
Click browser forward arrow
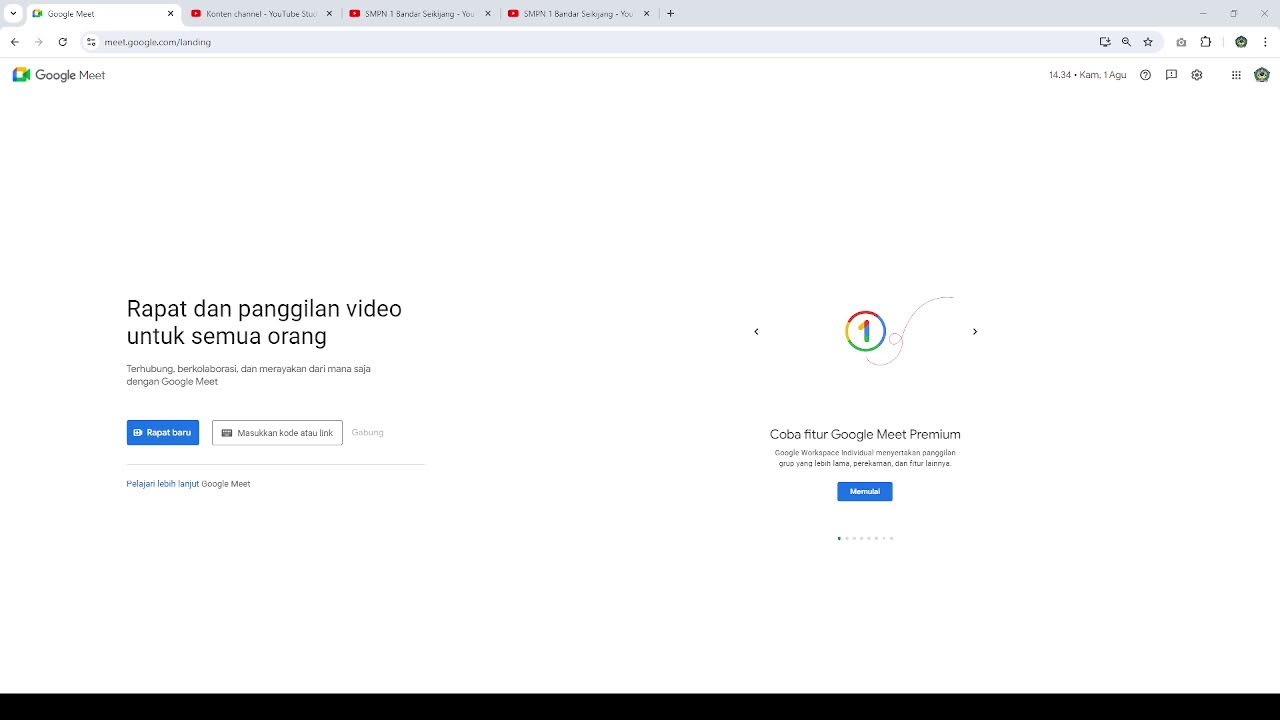38,42
